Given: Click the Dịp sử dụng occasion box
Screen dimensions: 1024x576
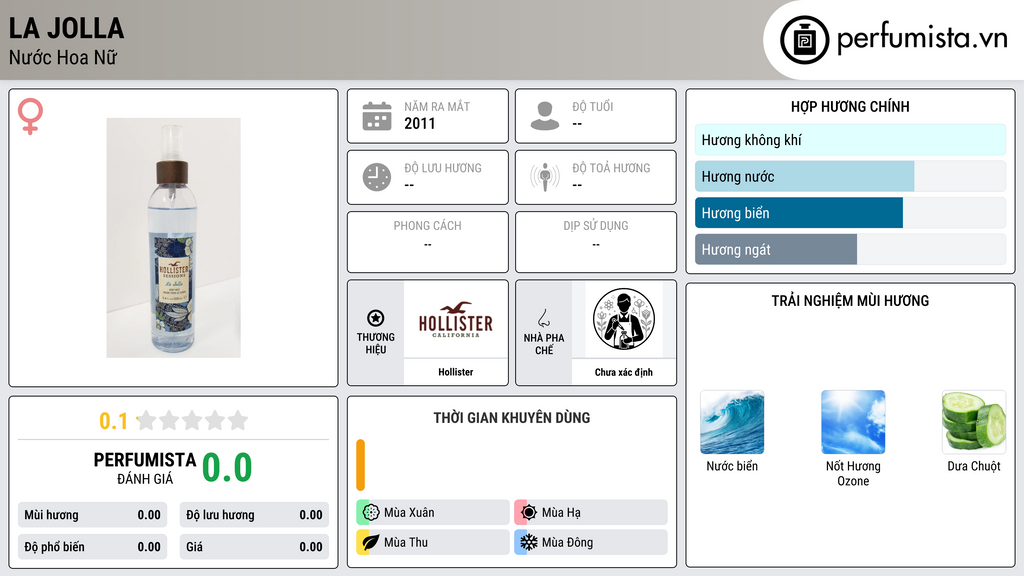Looking at the screenshot, I should [x=596, y=242].
